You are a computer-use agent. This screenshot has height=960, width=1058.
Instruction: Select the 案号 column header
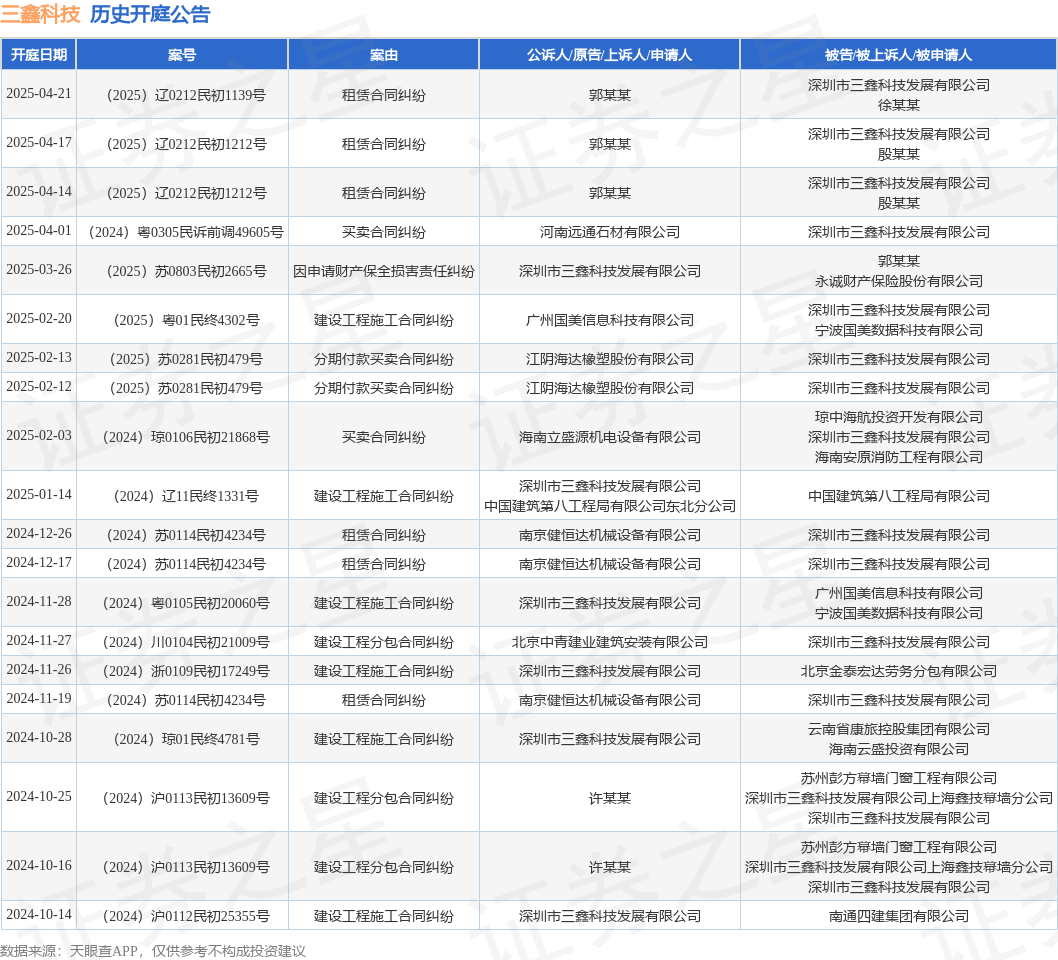(182, 55)
